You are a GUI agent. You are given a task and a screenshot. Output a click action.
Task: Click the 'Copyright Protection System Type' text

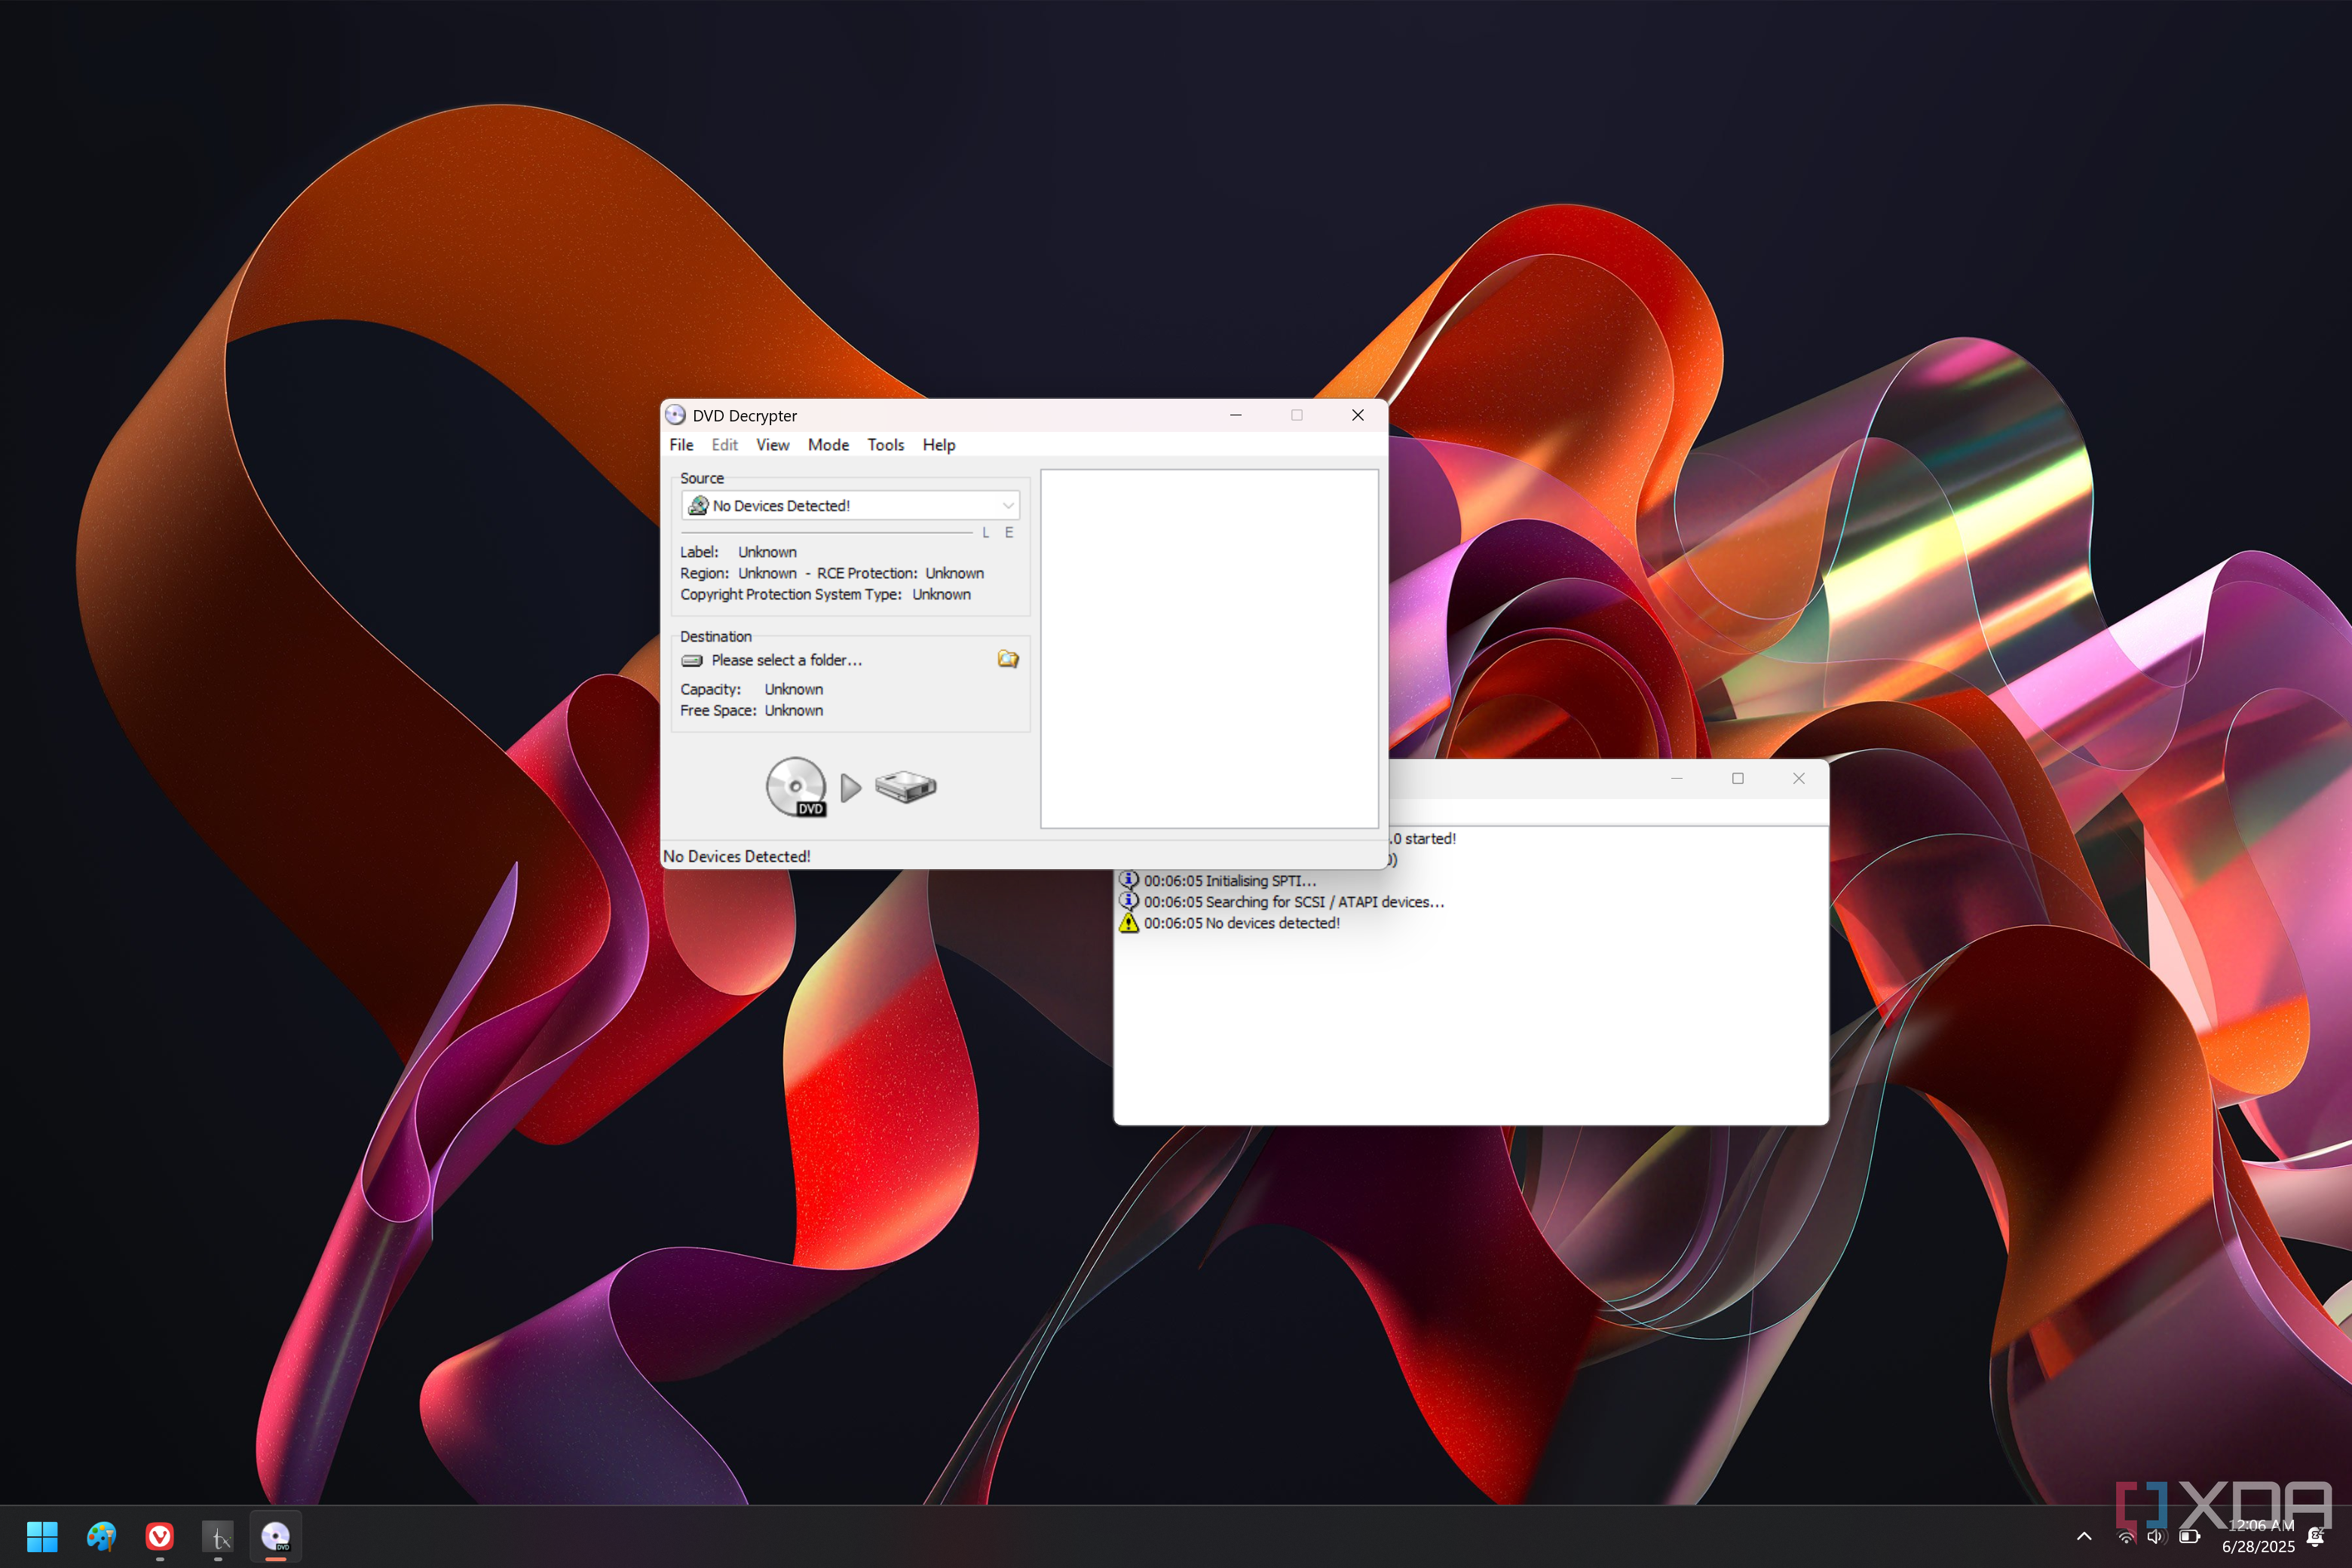tap(790, 594)
